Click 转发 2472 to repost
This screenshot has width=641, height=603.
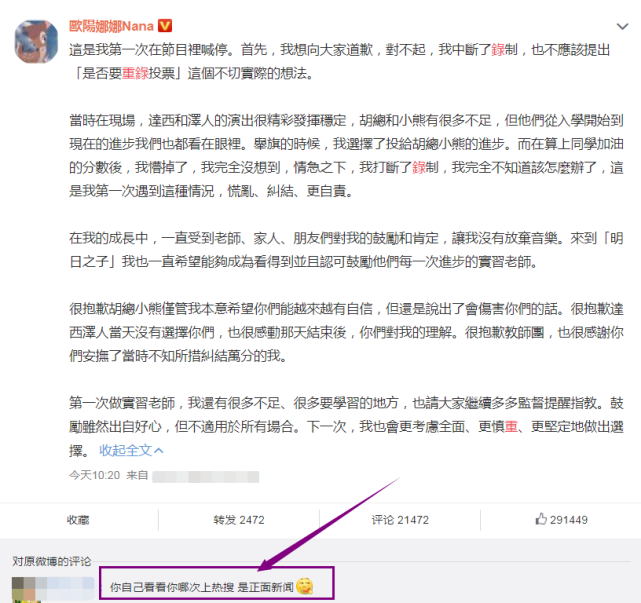(239, 520)
